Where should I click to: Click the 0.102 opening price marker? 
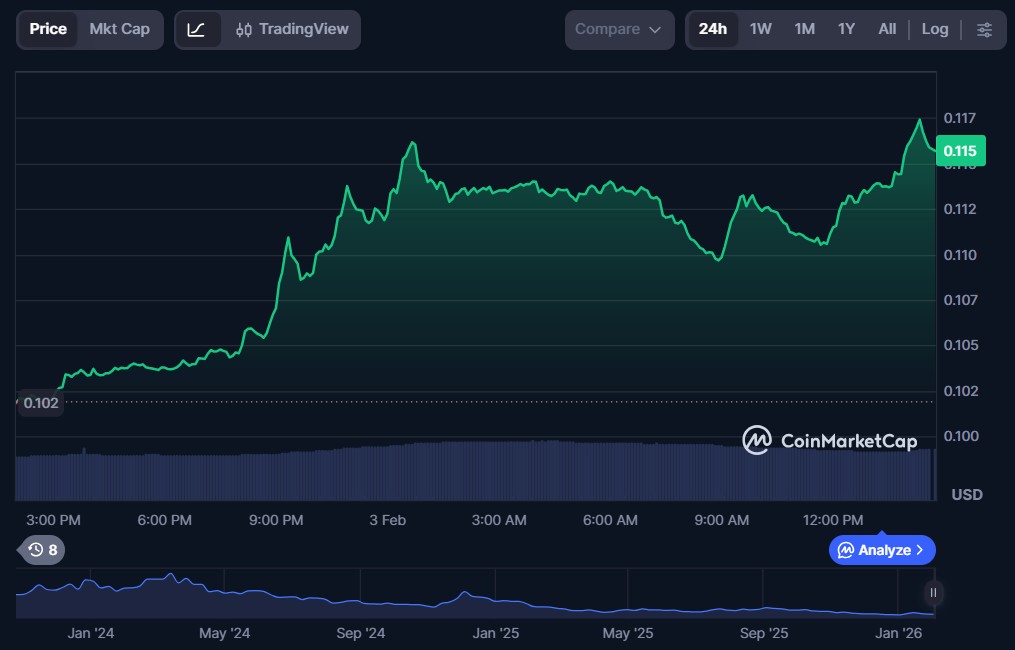pyautogui.click(x=41, y=403)
